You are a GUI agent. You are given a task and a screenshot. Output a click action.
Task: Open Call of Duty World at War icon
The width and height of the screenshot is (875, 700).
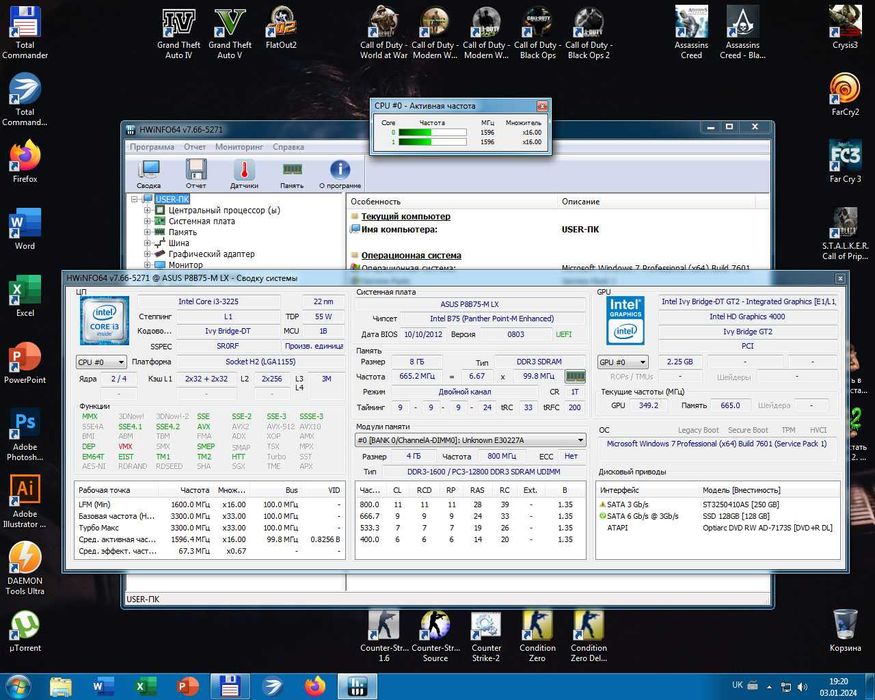[383, 33]
